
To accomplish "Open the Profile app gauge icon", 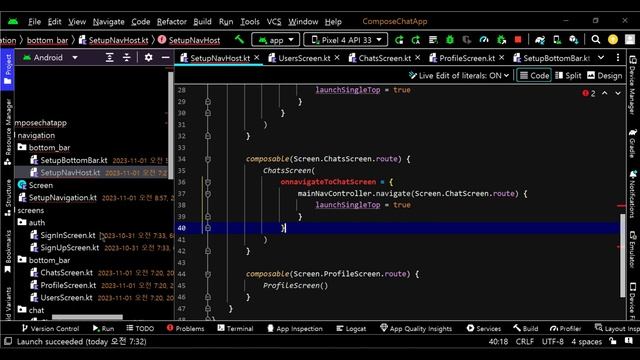I will point(484,40).
